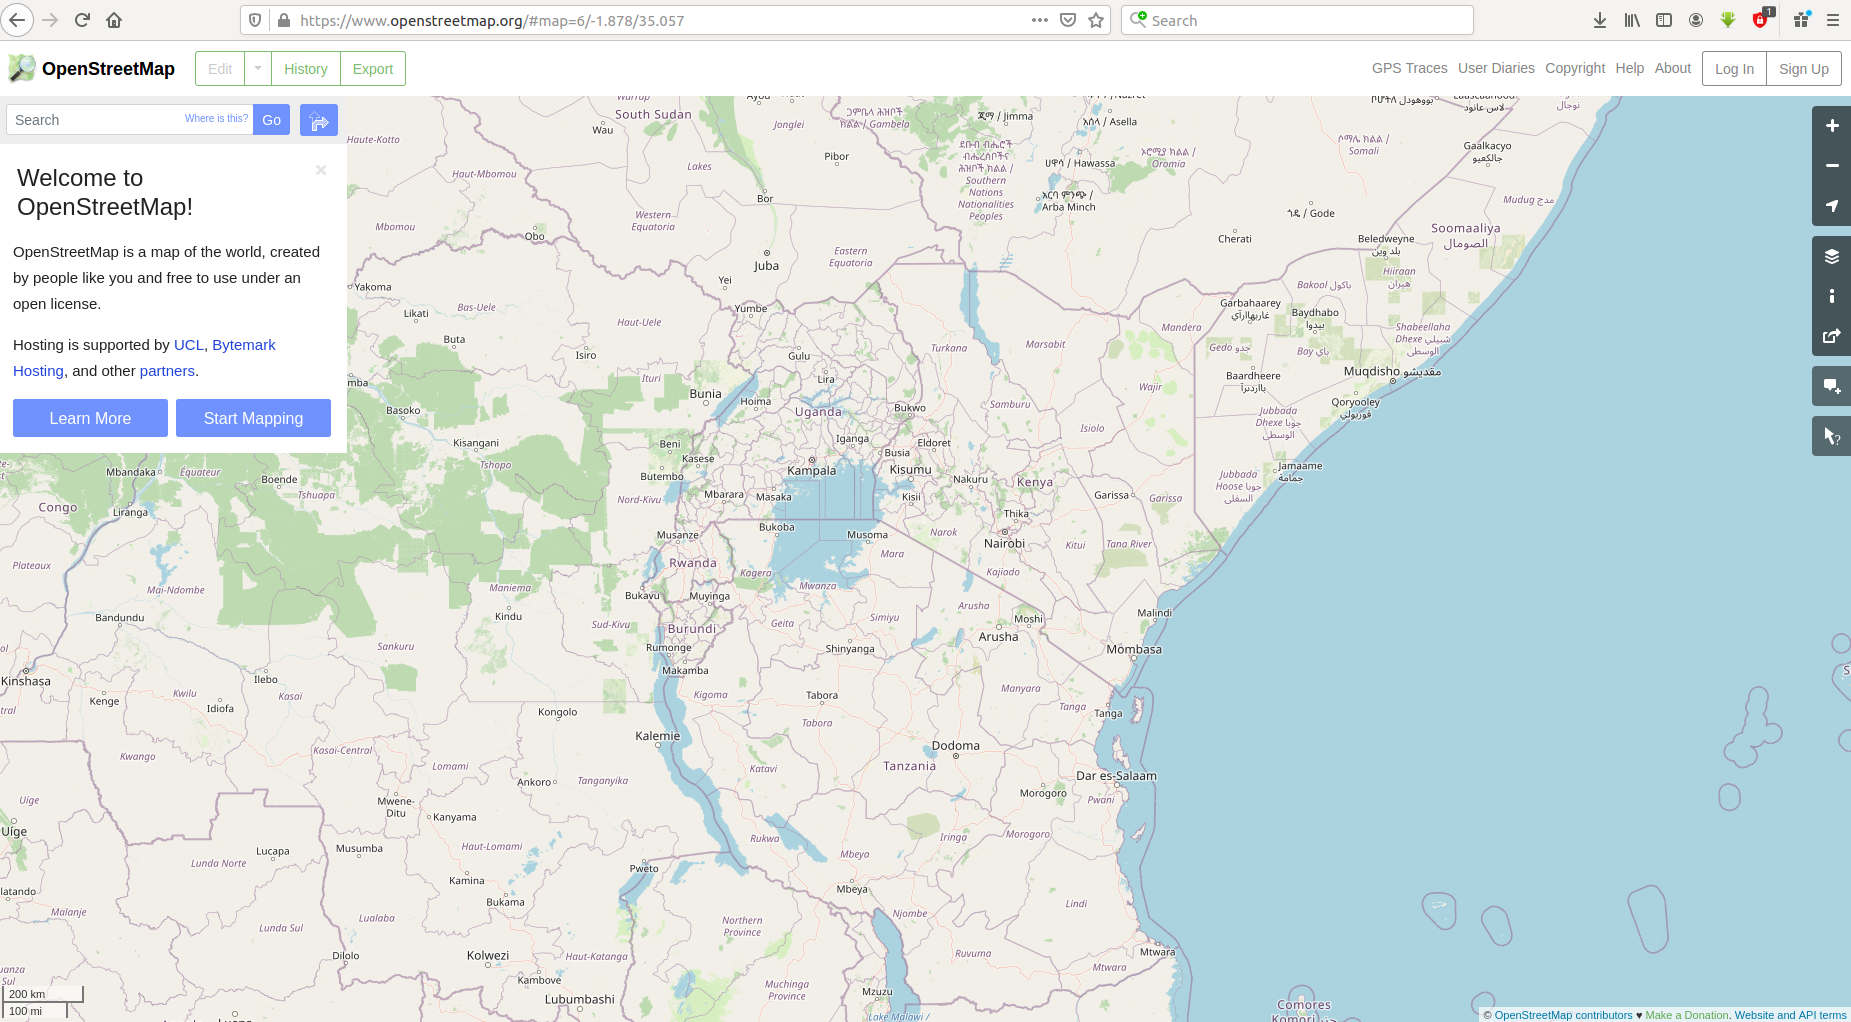Open the About page

point(1673,68)
